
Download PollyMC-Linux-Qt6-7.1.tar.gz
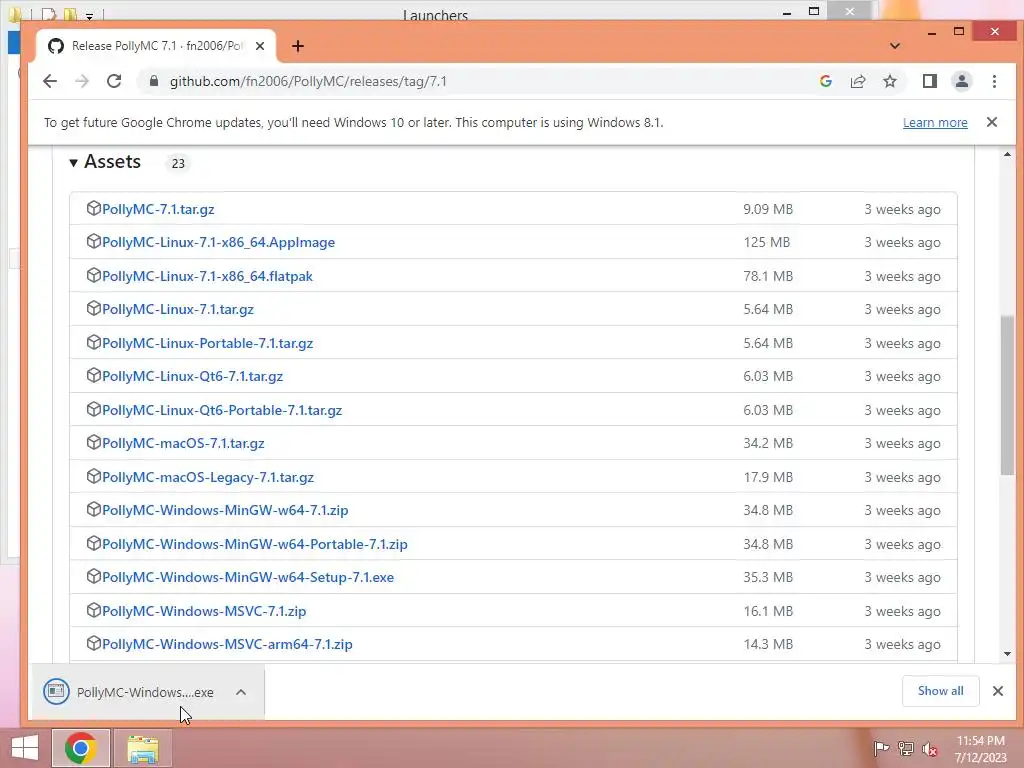tap(193, 377)
